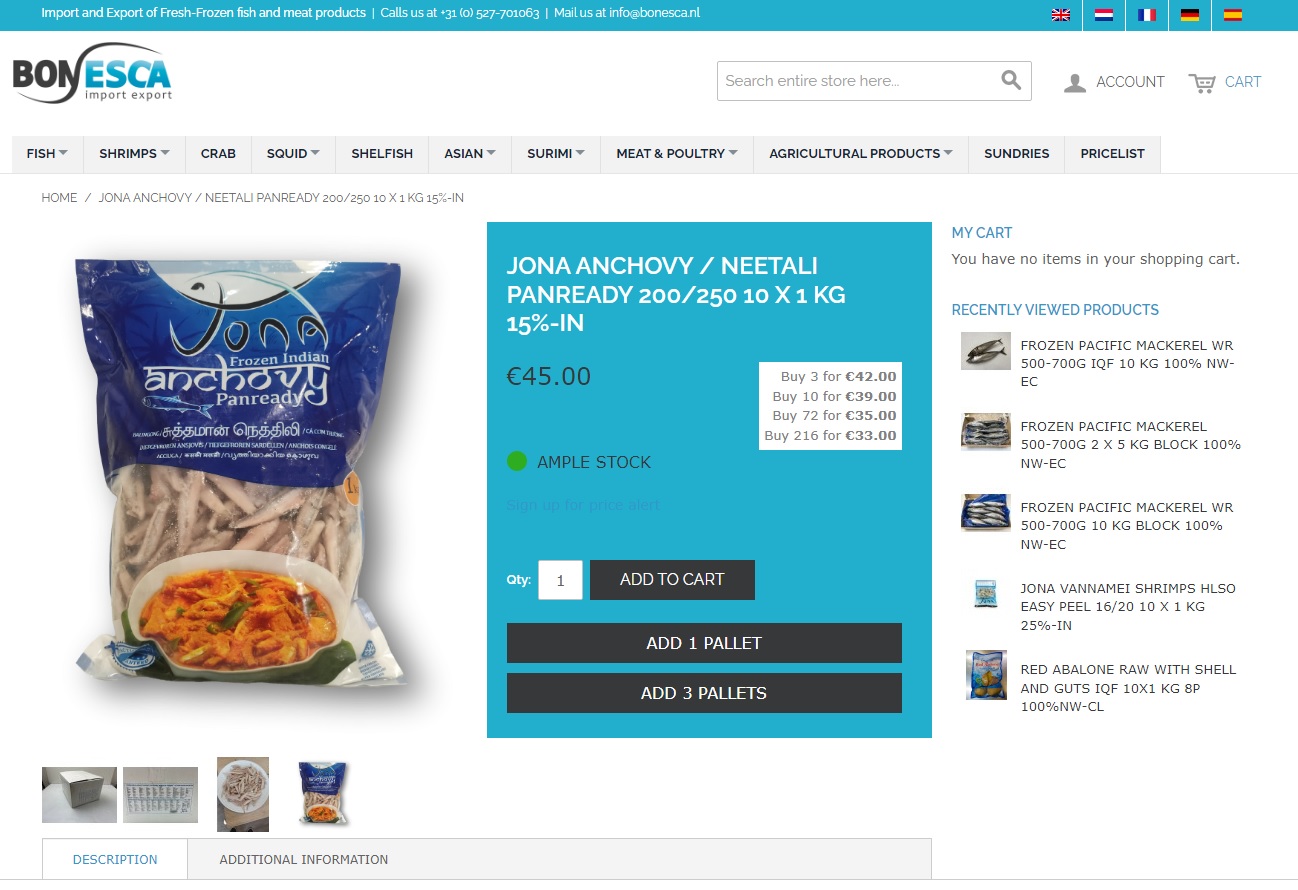Pick the German flag language icon

click(x=1190, y=14)
